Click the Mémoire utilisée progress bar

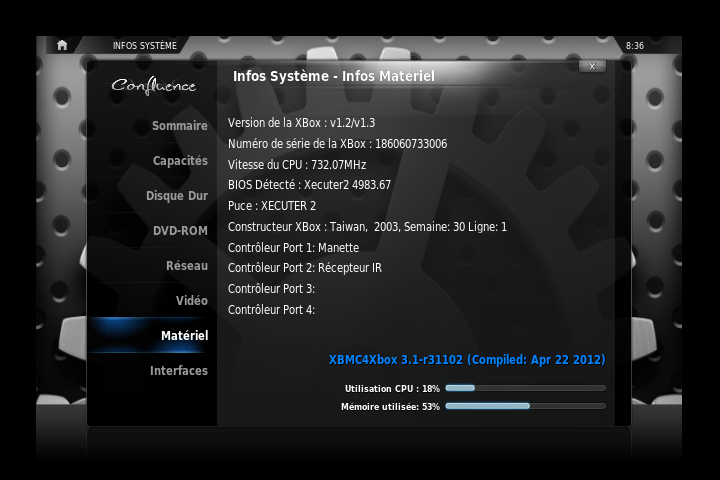[525, 407]
